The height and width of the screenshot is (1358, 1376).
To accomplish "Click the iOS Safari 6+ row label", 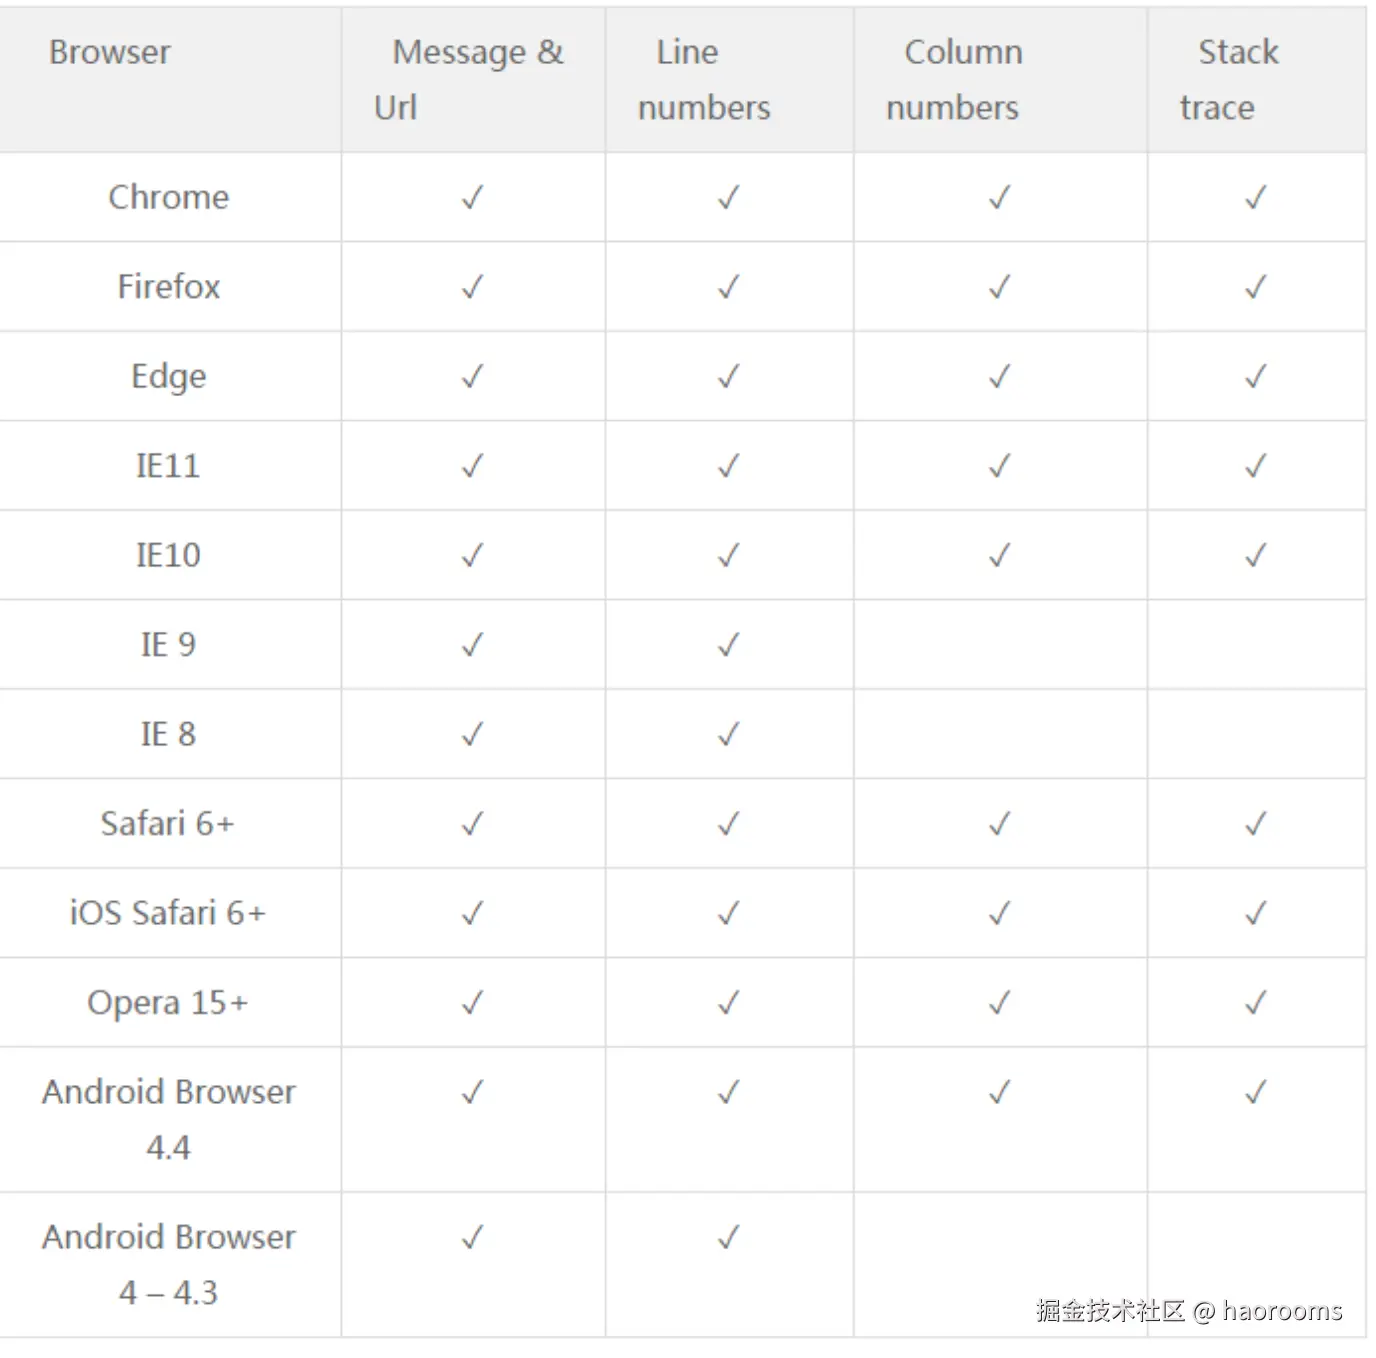I will tap(168, 913).
